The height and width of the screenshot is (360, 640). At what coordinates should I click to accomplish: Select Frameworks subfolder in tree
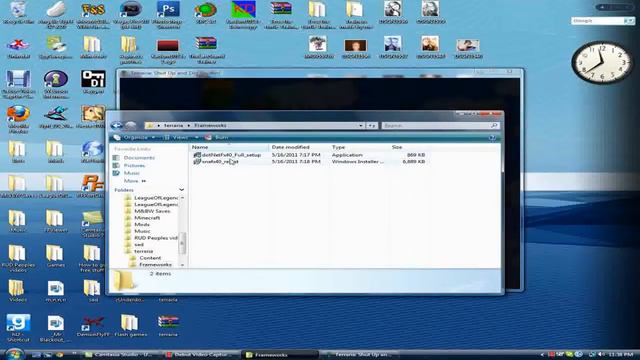point(155,265)
